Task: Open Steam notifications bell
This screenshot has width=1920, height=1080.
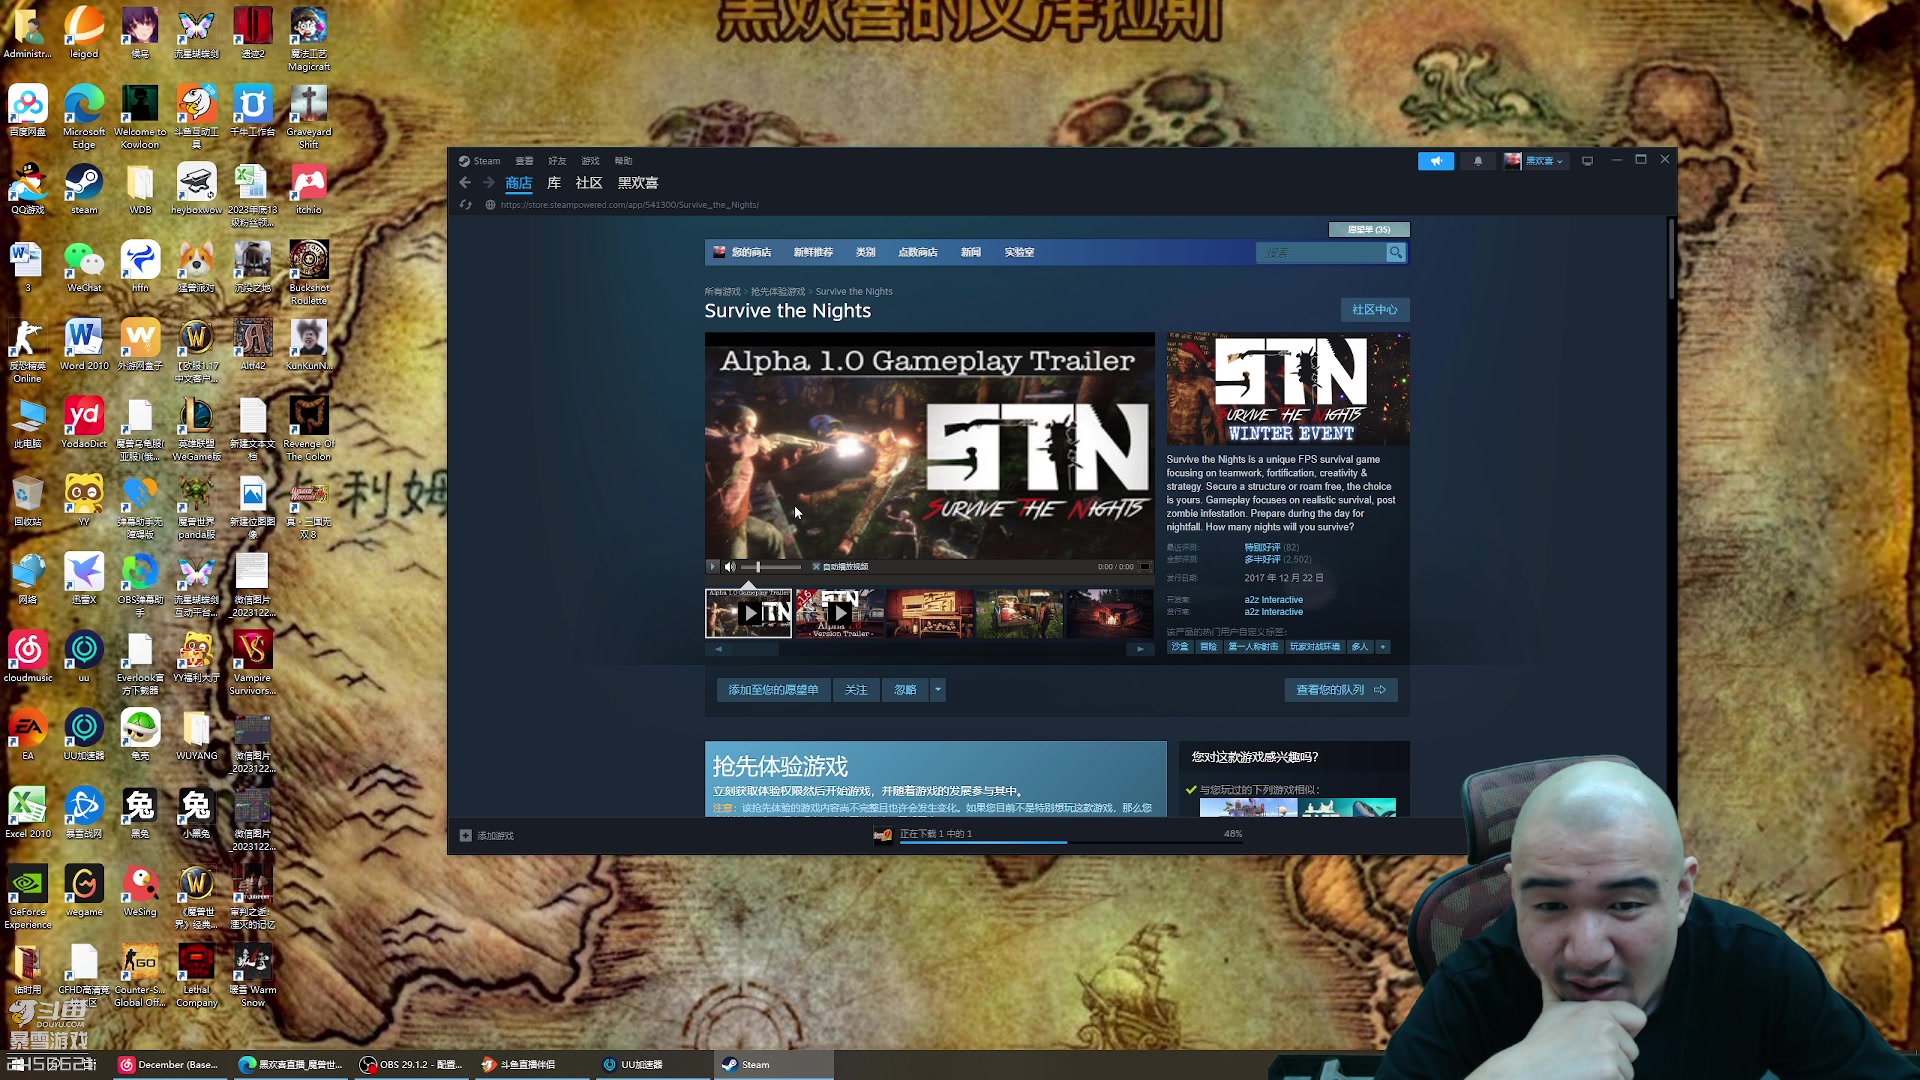Action: 1478,161
